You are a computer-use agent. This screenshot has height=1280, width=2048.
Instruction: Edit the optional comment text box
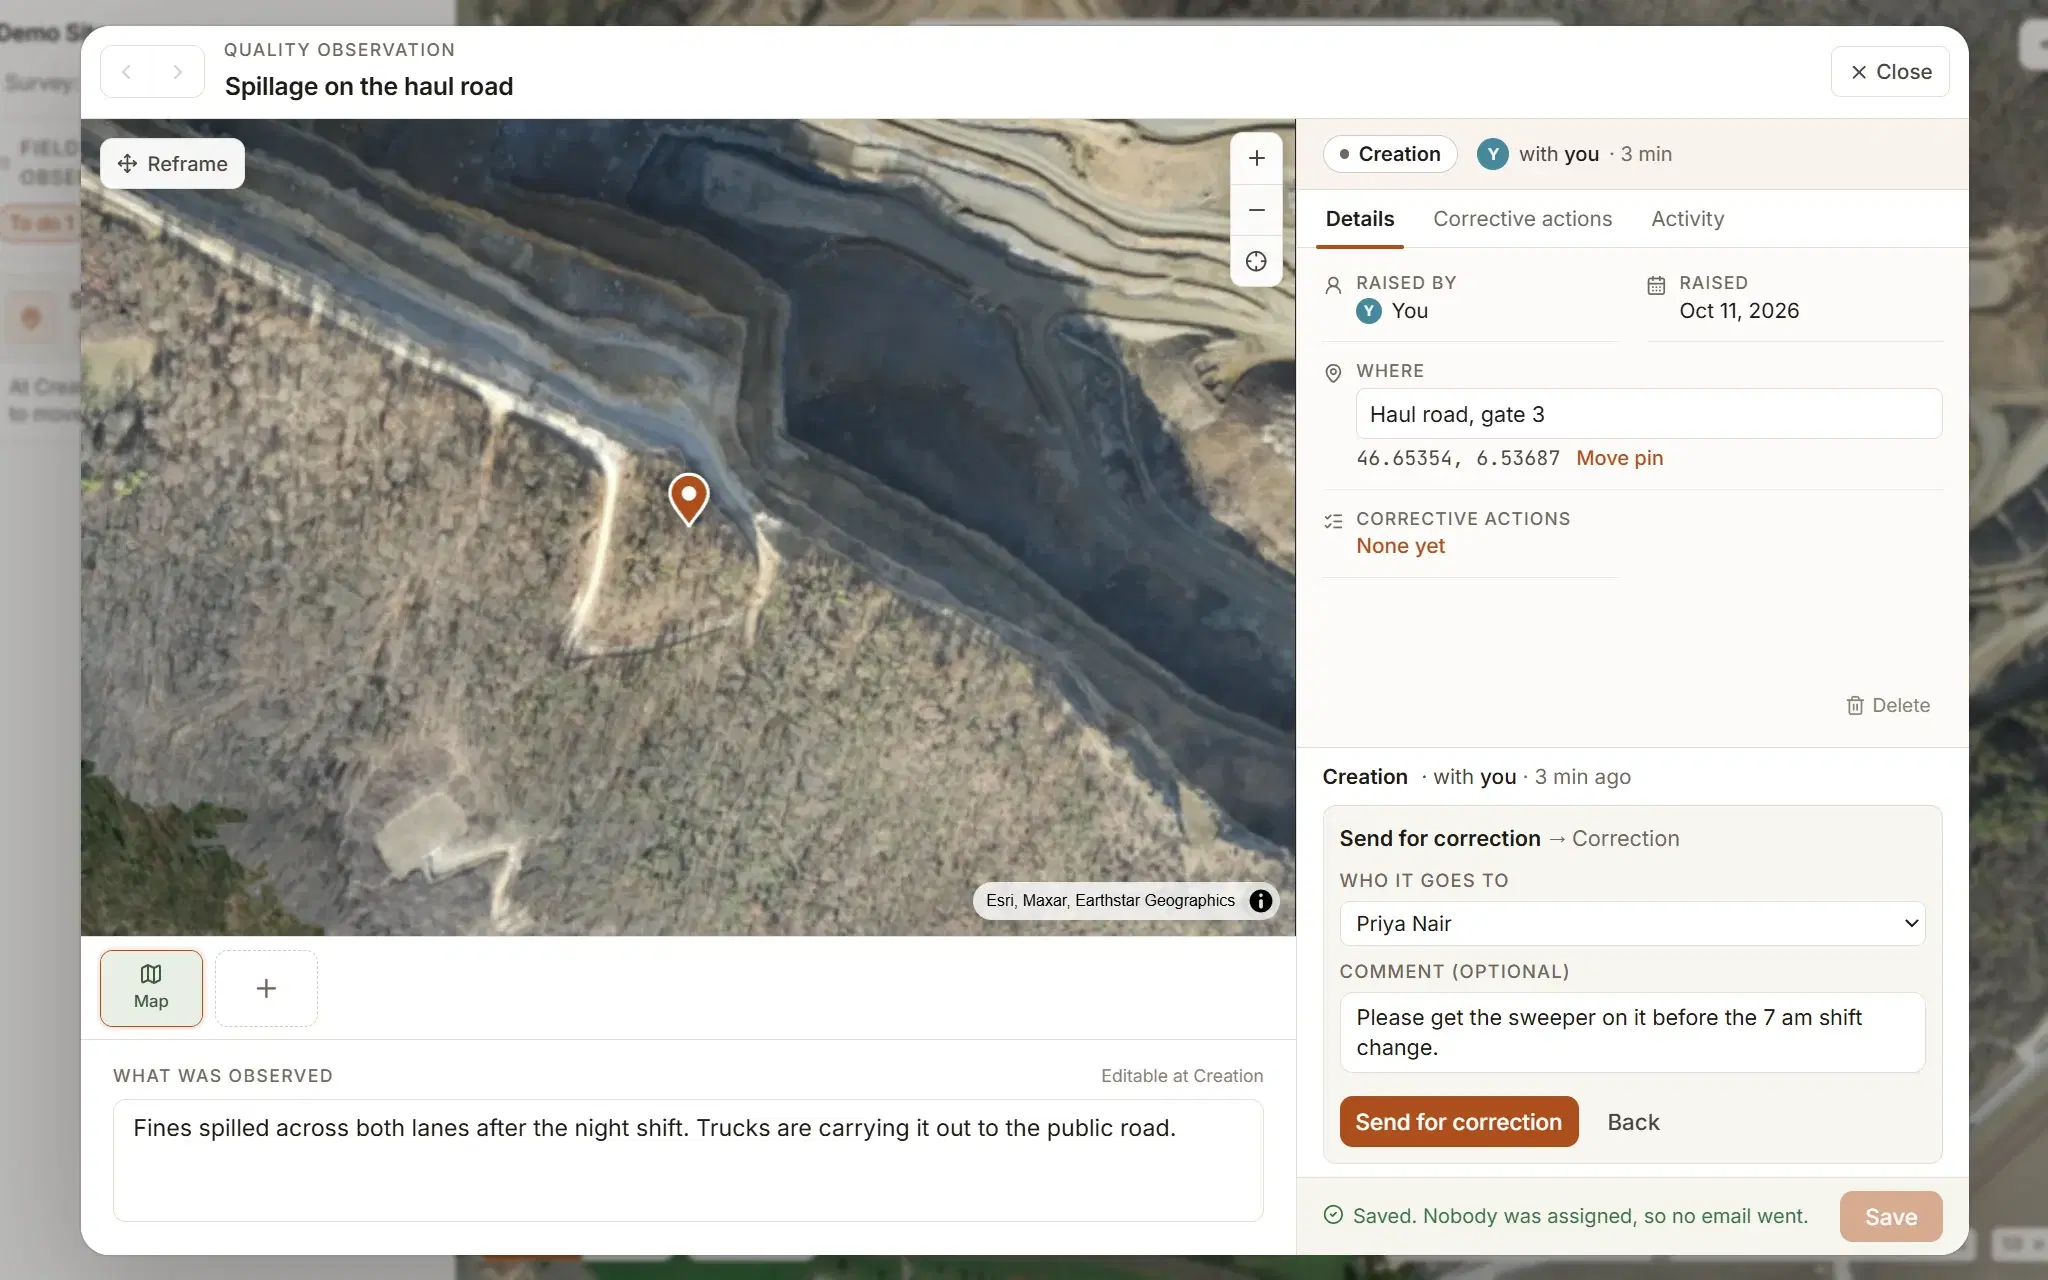pyautogui.click(x=1632, y=1032)
